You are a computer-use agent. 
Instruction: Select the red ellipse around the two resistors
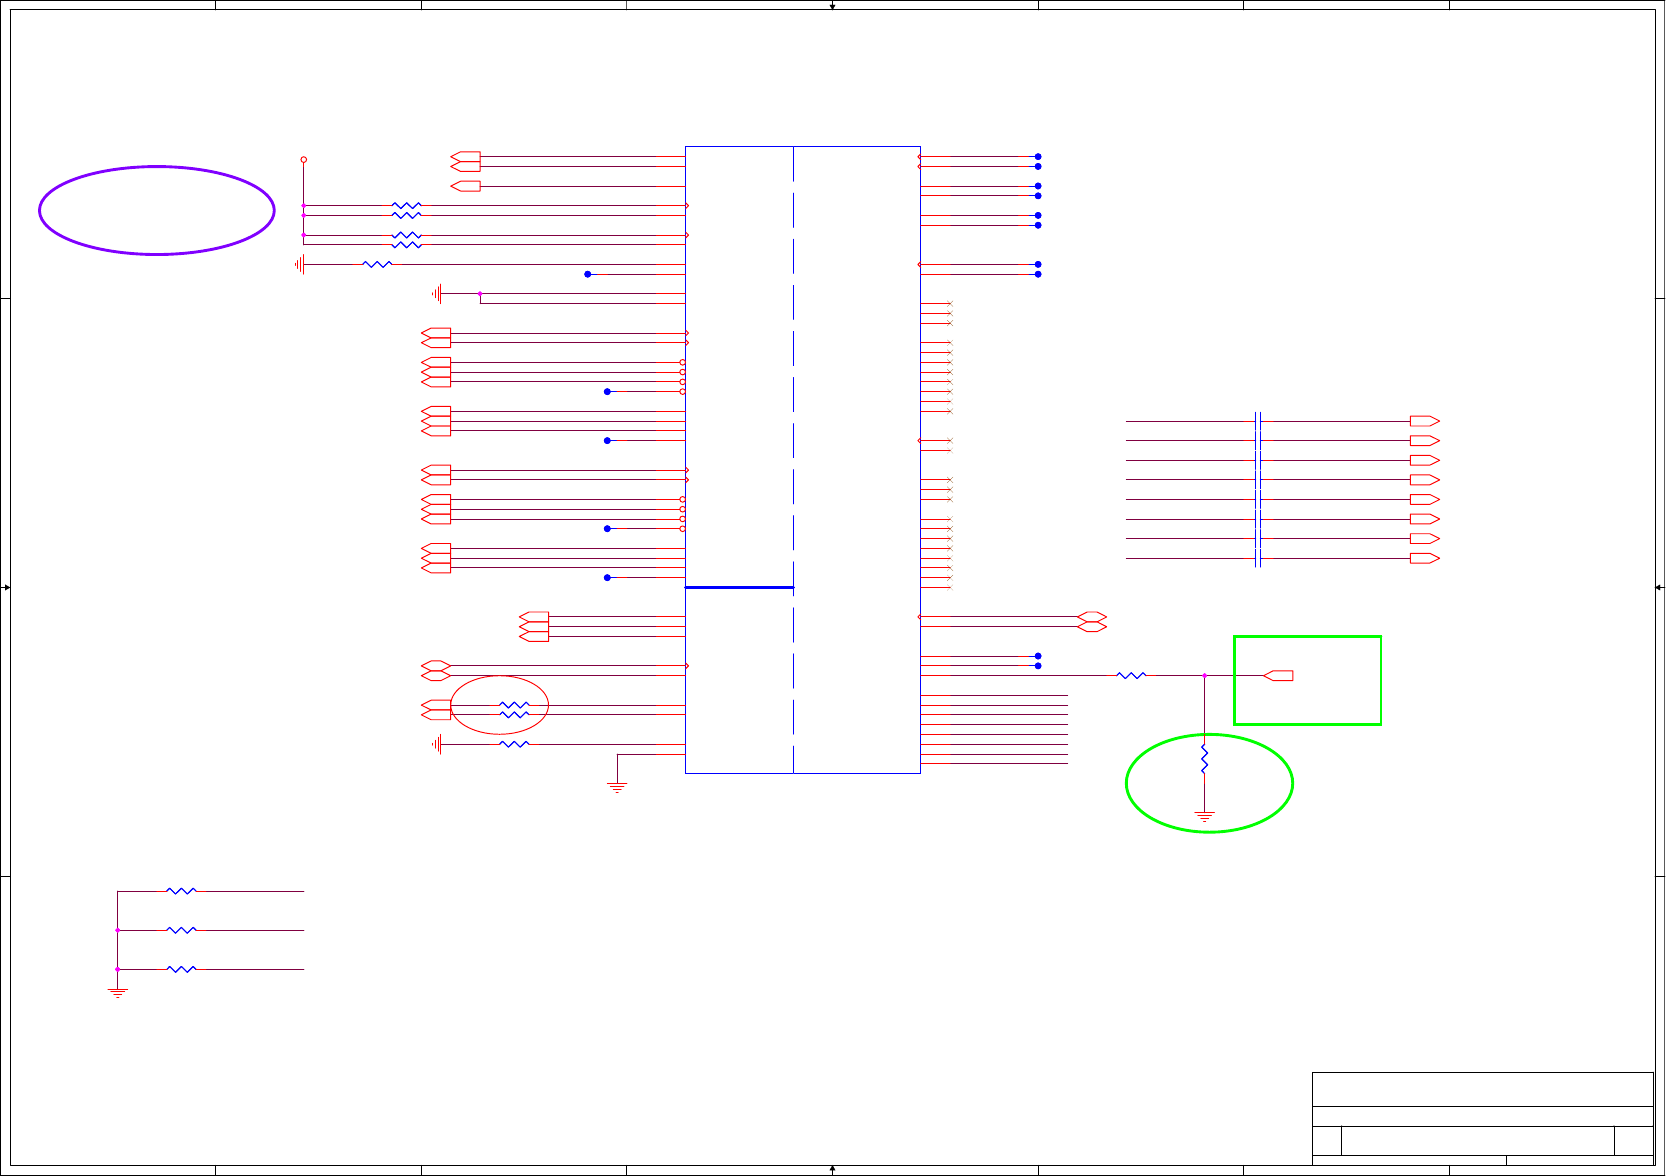[499, 705]
